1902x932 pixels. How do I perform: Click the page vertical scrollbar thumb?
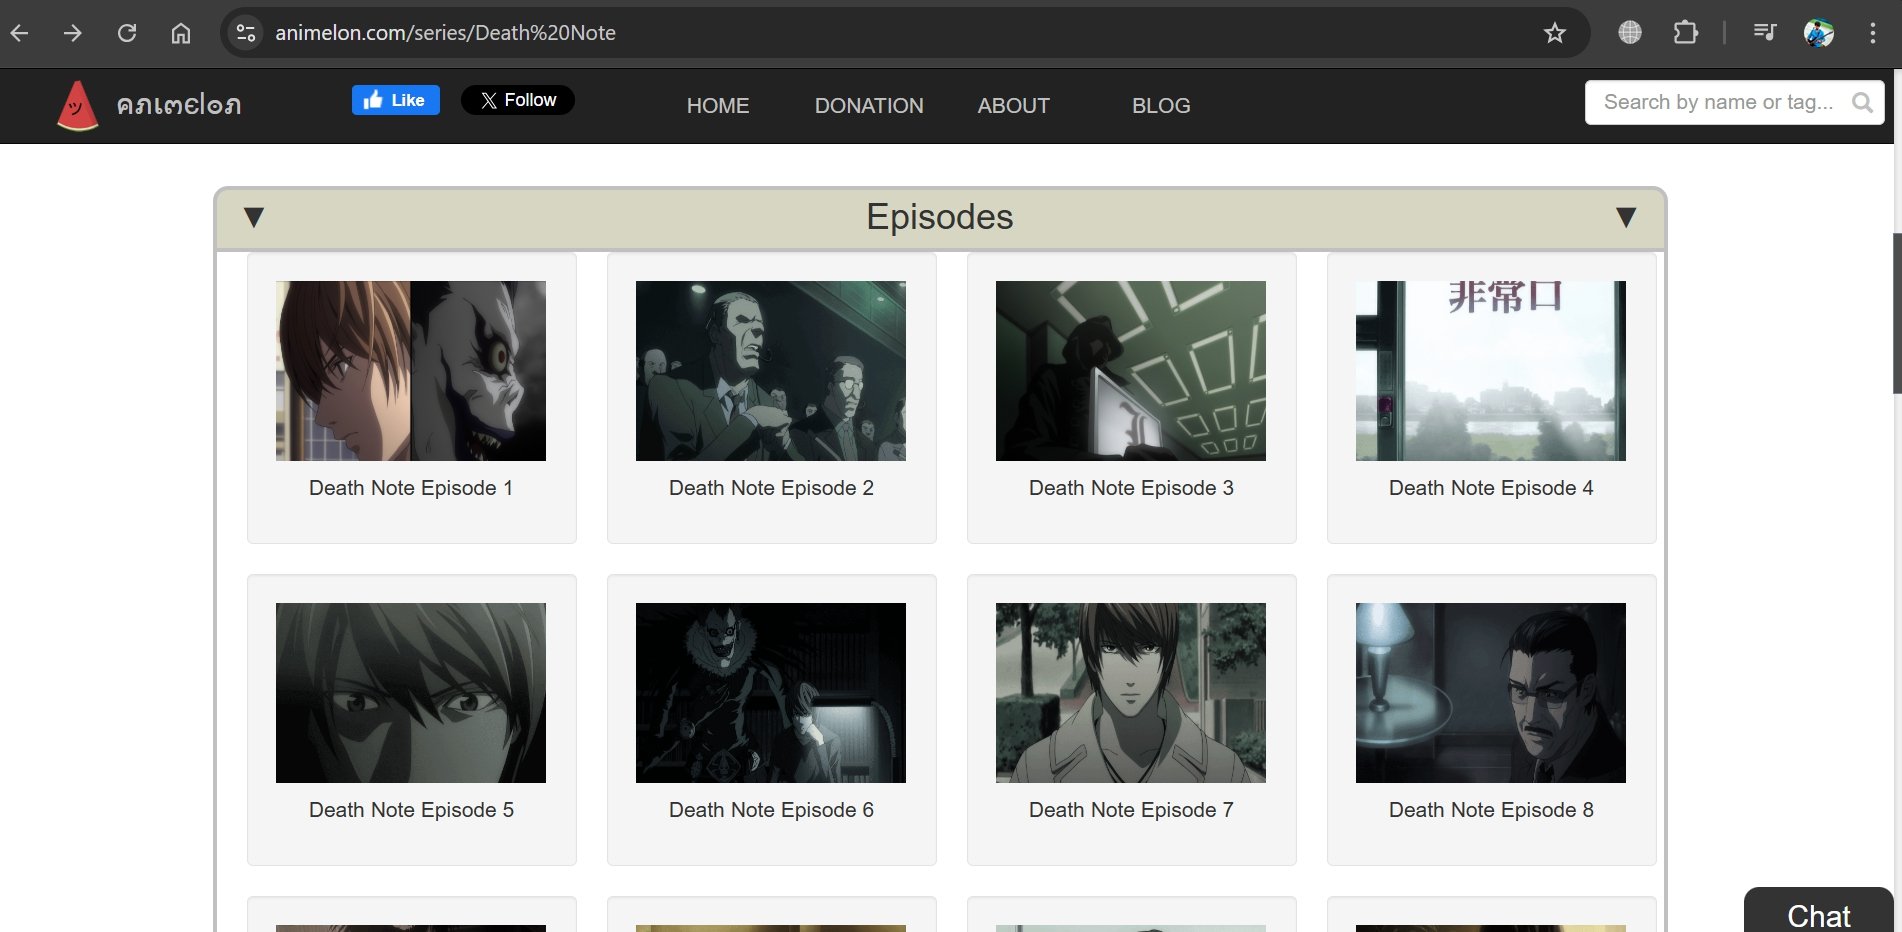pos(1897,313)
